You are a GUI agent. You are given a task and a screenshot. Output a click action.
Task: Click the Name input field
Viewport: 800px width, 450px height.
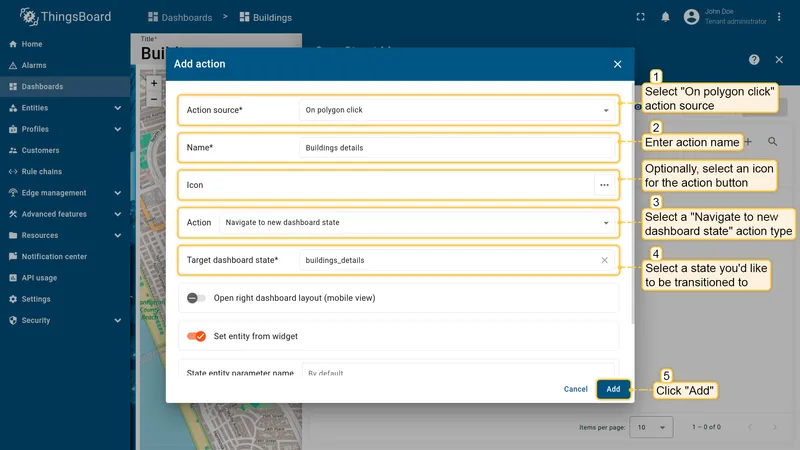pos(457,148)
